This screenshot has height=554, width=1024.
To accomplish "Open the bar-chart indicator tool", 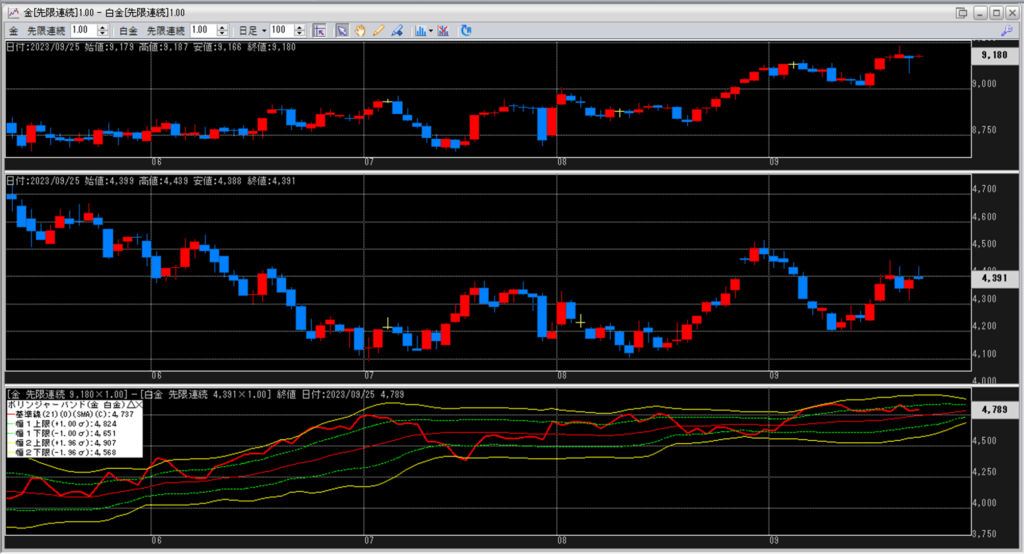I will click(421, 31).
